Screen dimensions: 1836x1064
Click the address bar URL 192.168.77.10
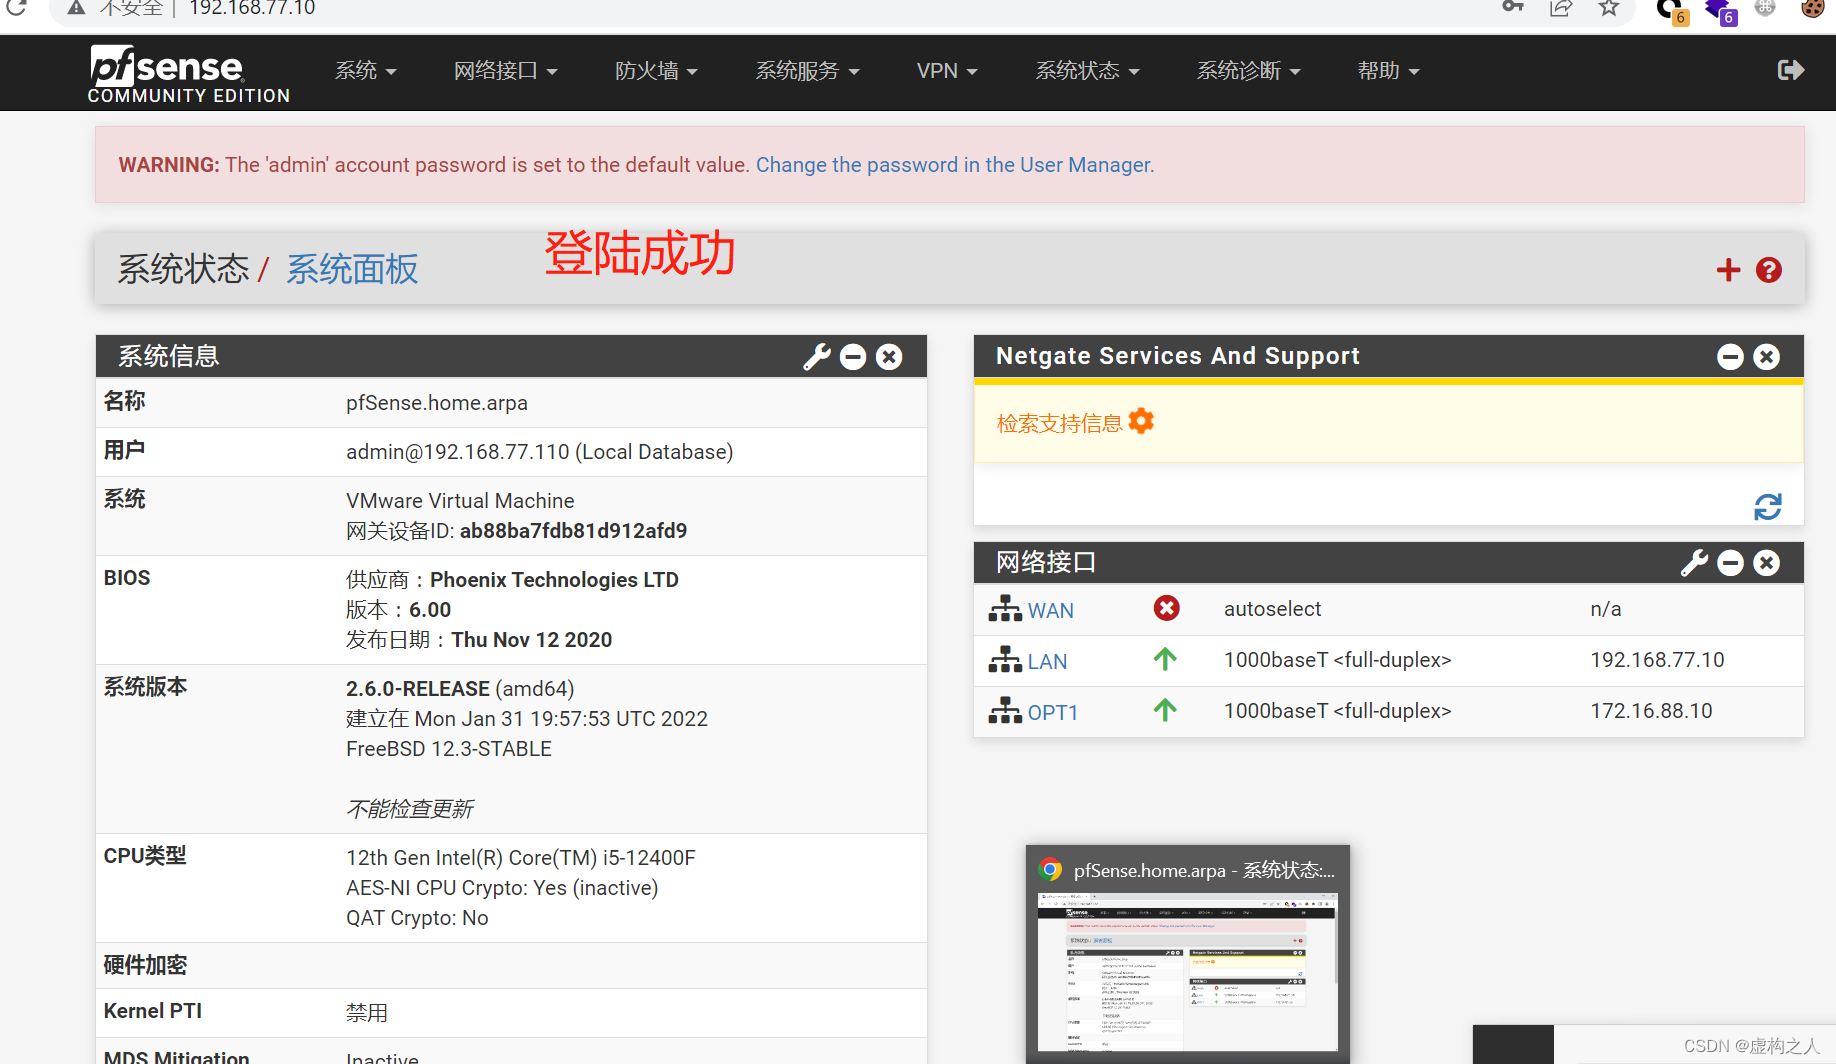point(252,8)
